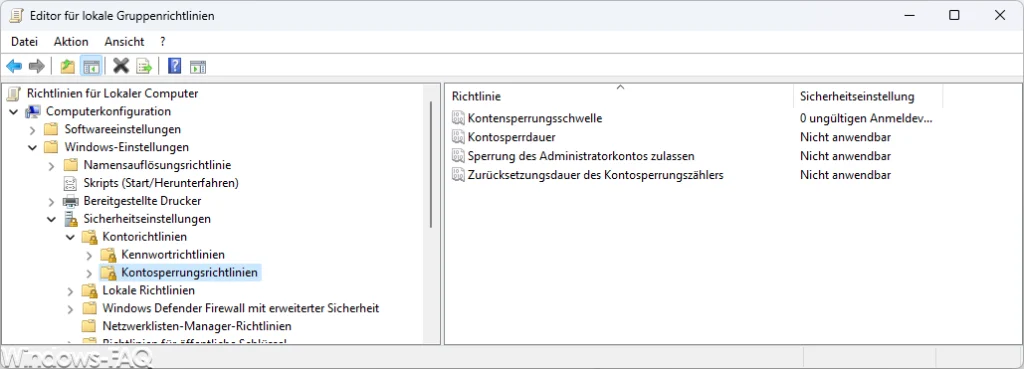Click 'Nicht anwendbar' in the Kontosperrdauer row
This screenshot has width=1024, height=369.
[x=846, y=137]
